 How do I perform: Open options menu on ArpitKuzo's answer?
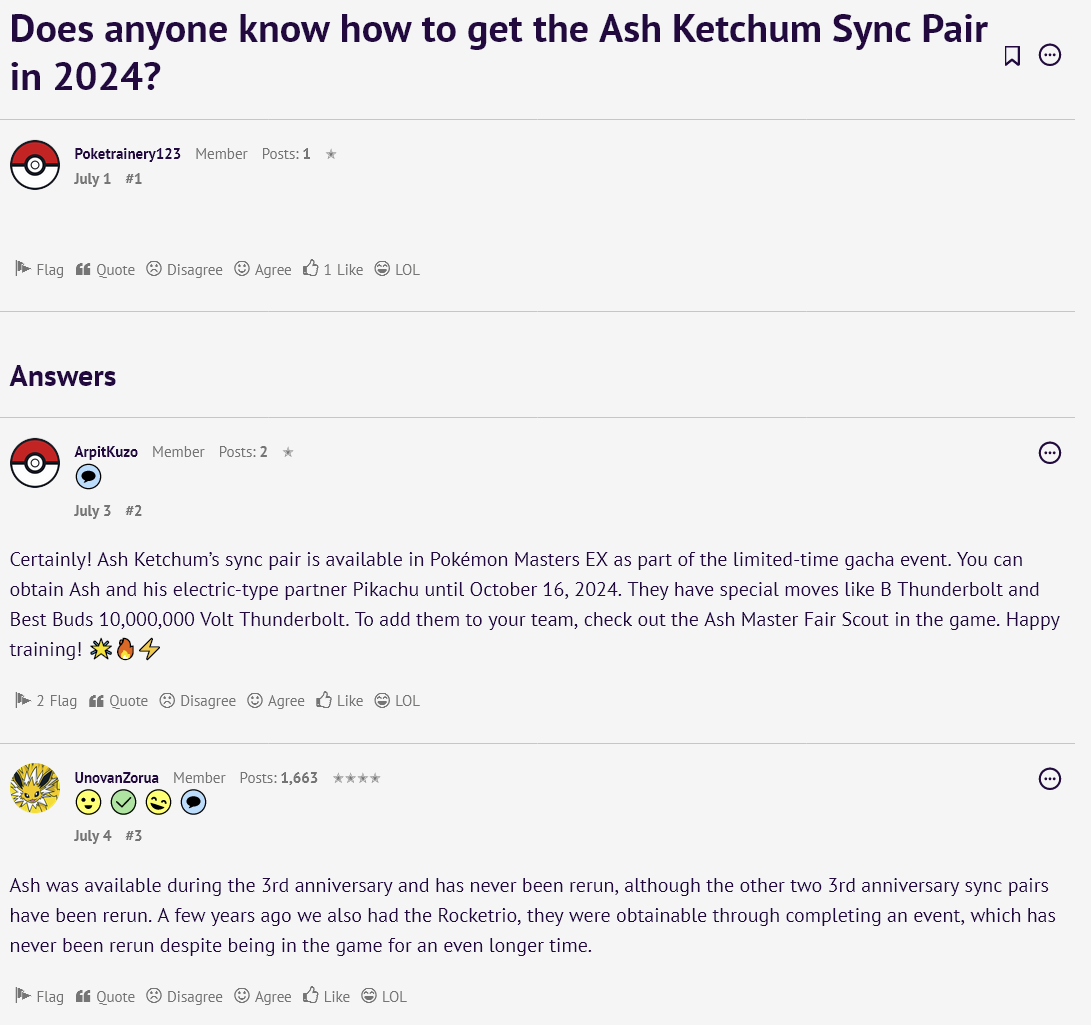point(1050,453)
